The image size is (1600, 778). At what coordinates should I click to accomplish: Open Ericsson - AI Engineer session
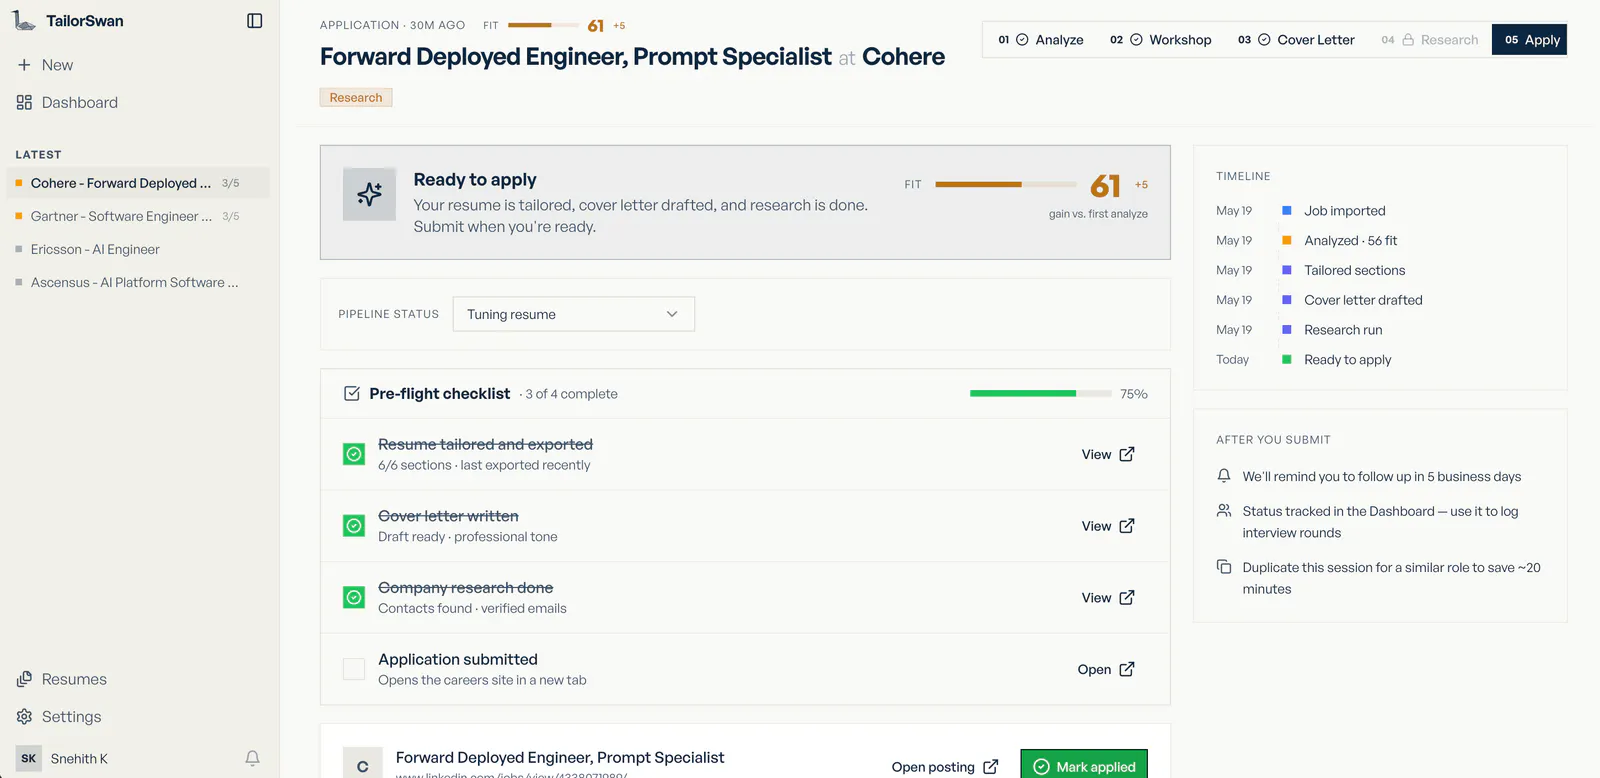coord(138,249)
